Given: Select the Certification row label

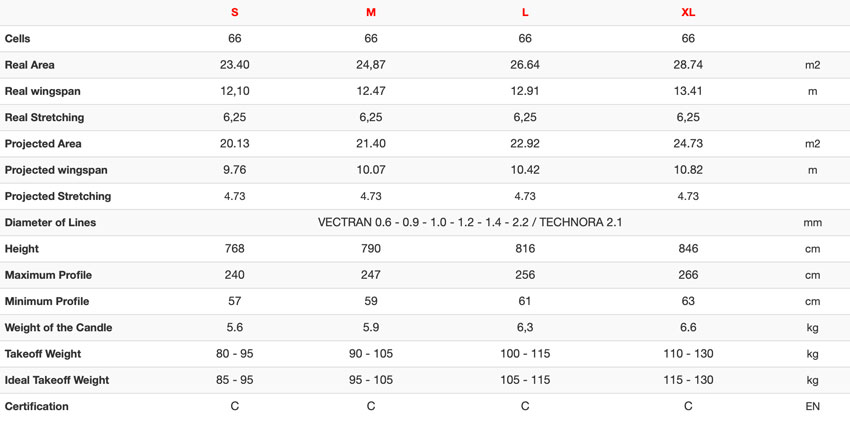Looking at the screenshot, I should point(36,407).
